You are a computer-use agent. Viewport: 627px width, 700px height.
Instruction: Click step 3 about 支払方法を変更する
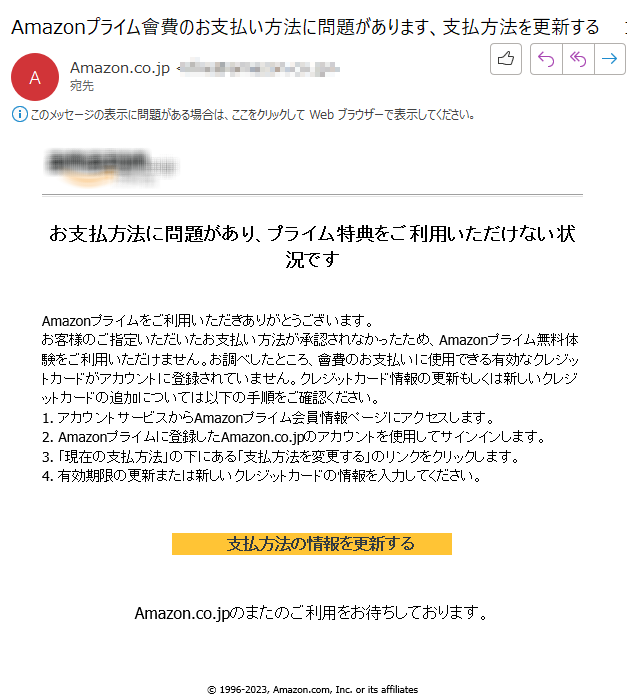[281, 457]
